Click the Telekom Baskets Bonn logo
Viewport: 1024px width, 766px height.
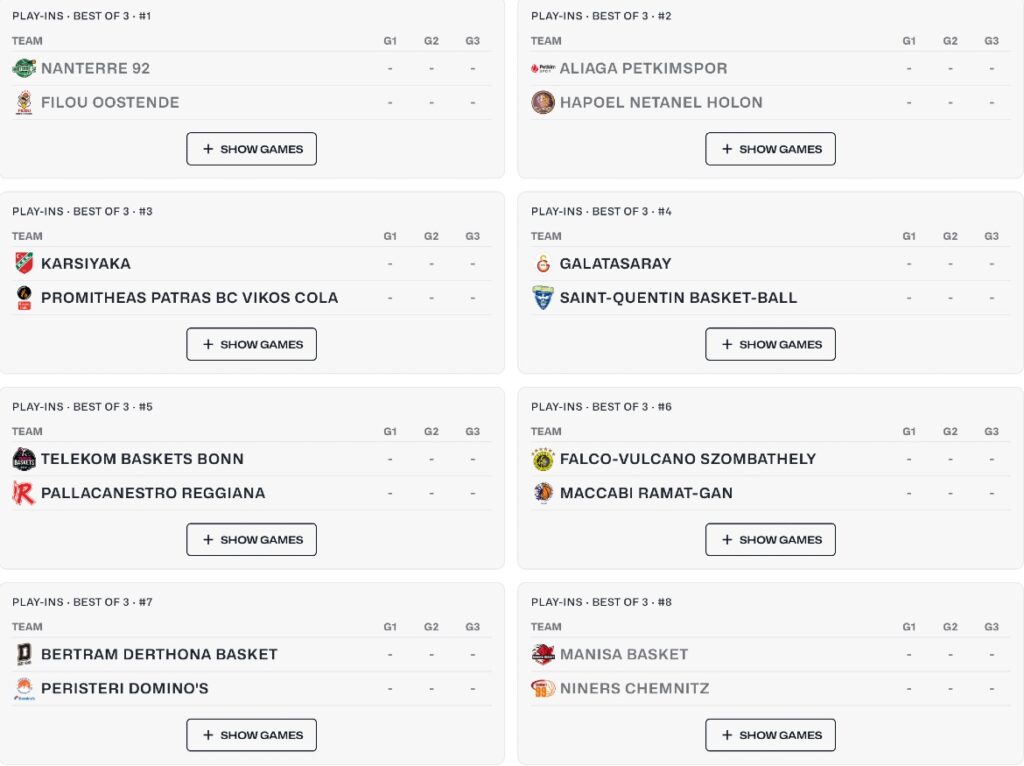point(24,459)
